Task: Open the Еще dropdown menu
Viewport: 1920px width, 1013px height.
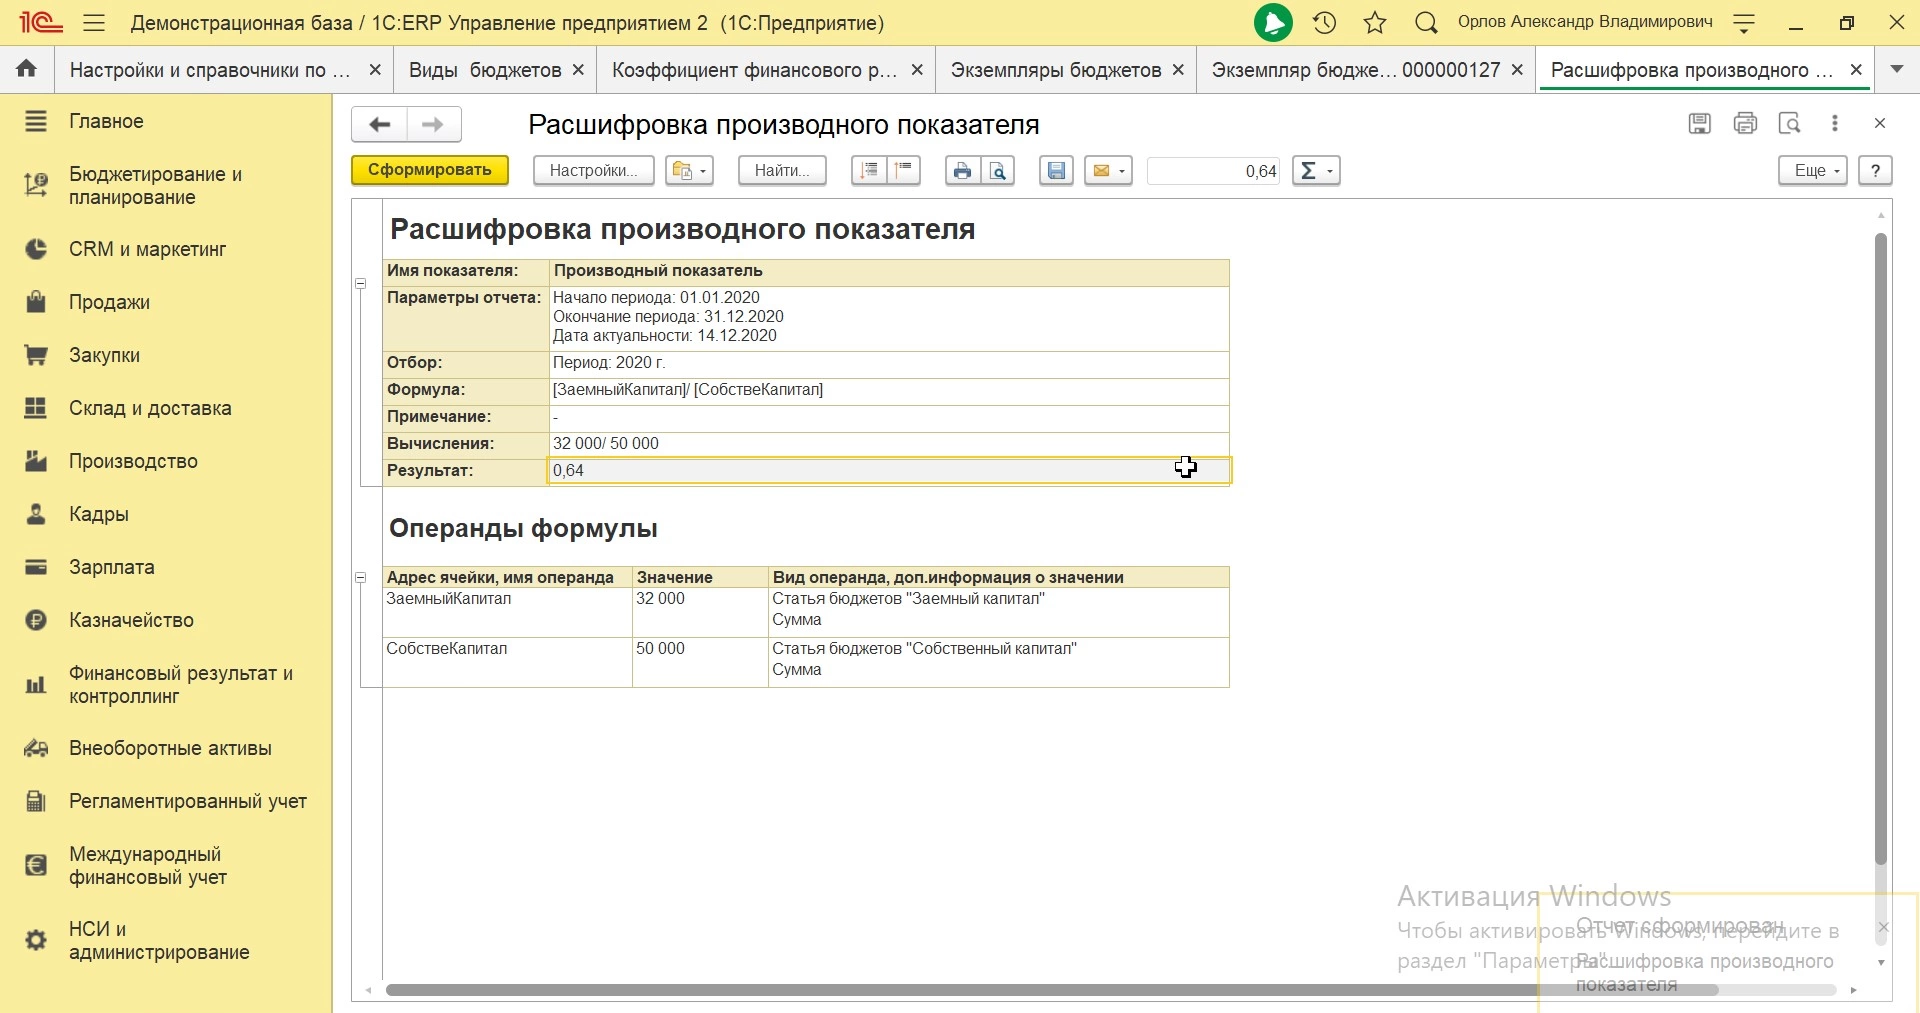Action: (x=1813, y=171)
